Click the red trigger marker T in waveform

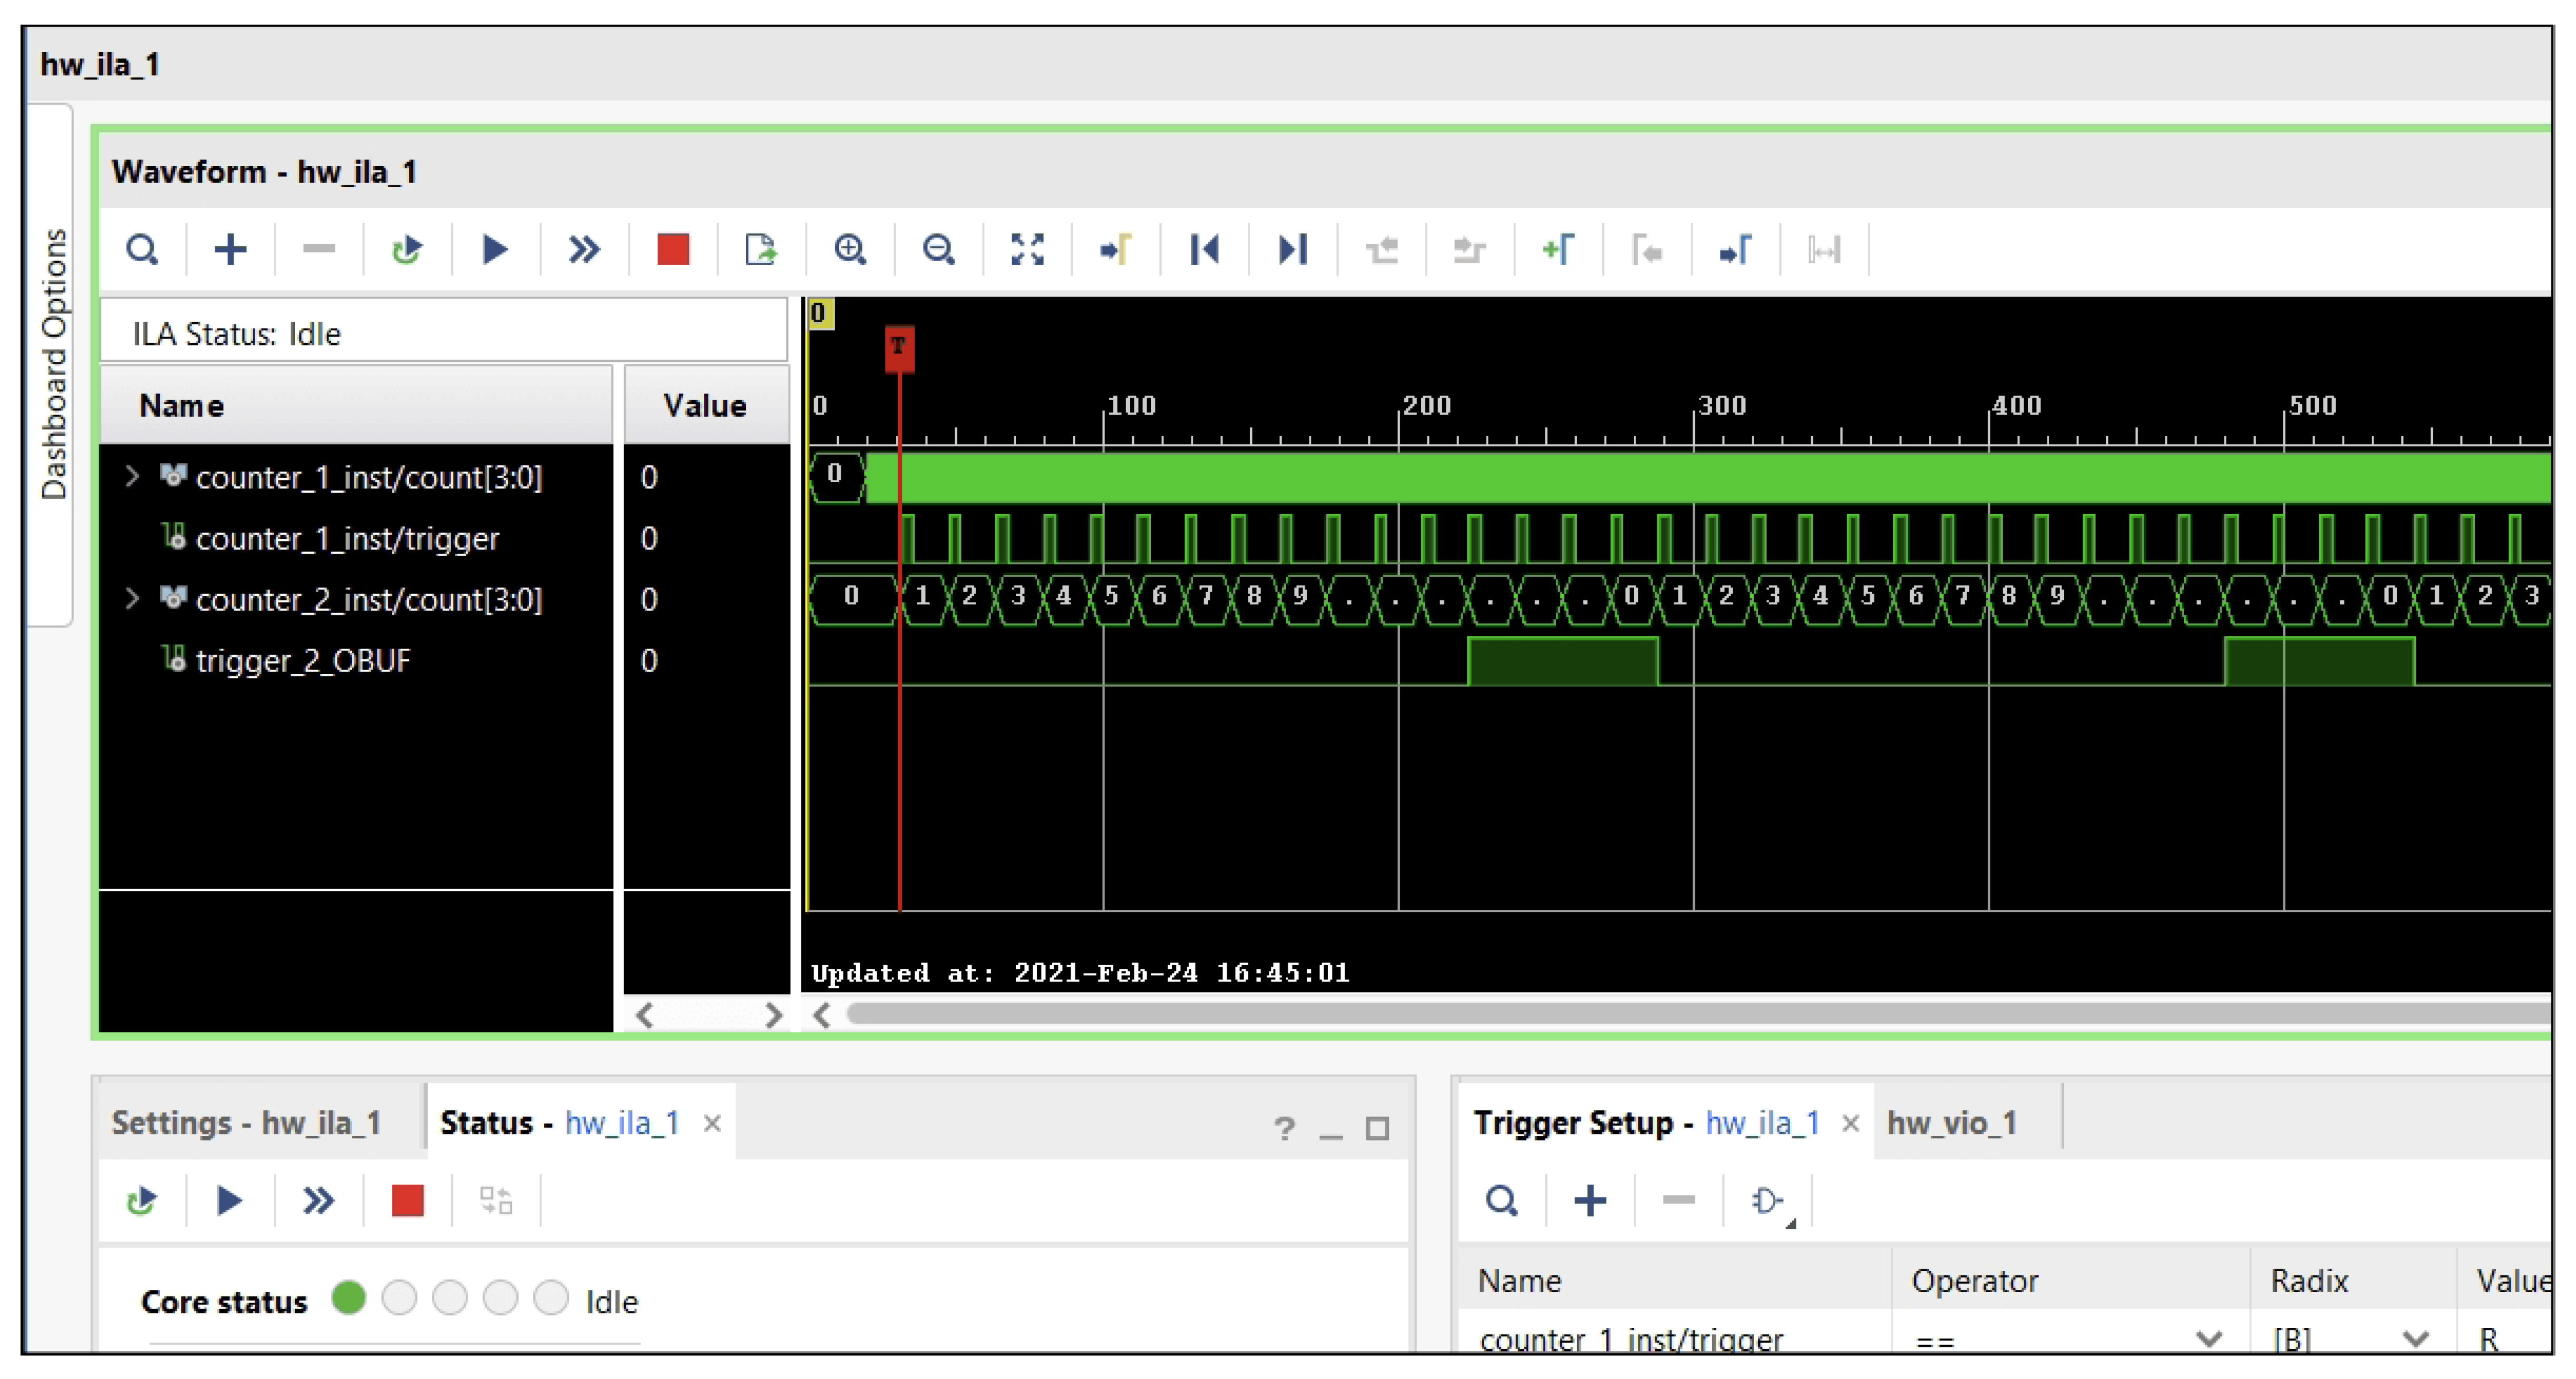click(x=899, y=347)
